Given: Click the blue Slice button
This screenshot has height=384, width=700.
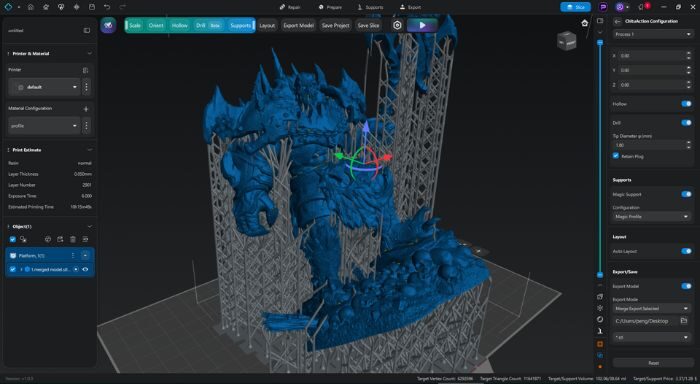Looking at the screenshot, I should click(x=575, y=7).
